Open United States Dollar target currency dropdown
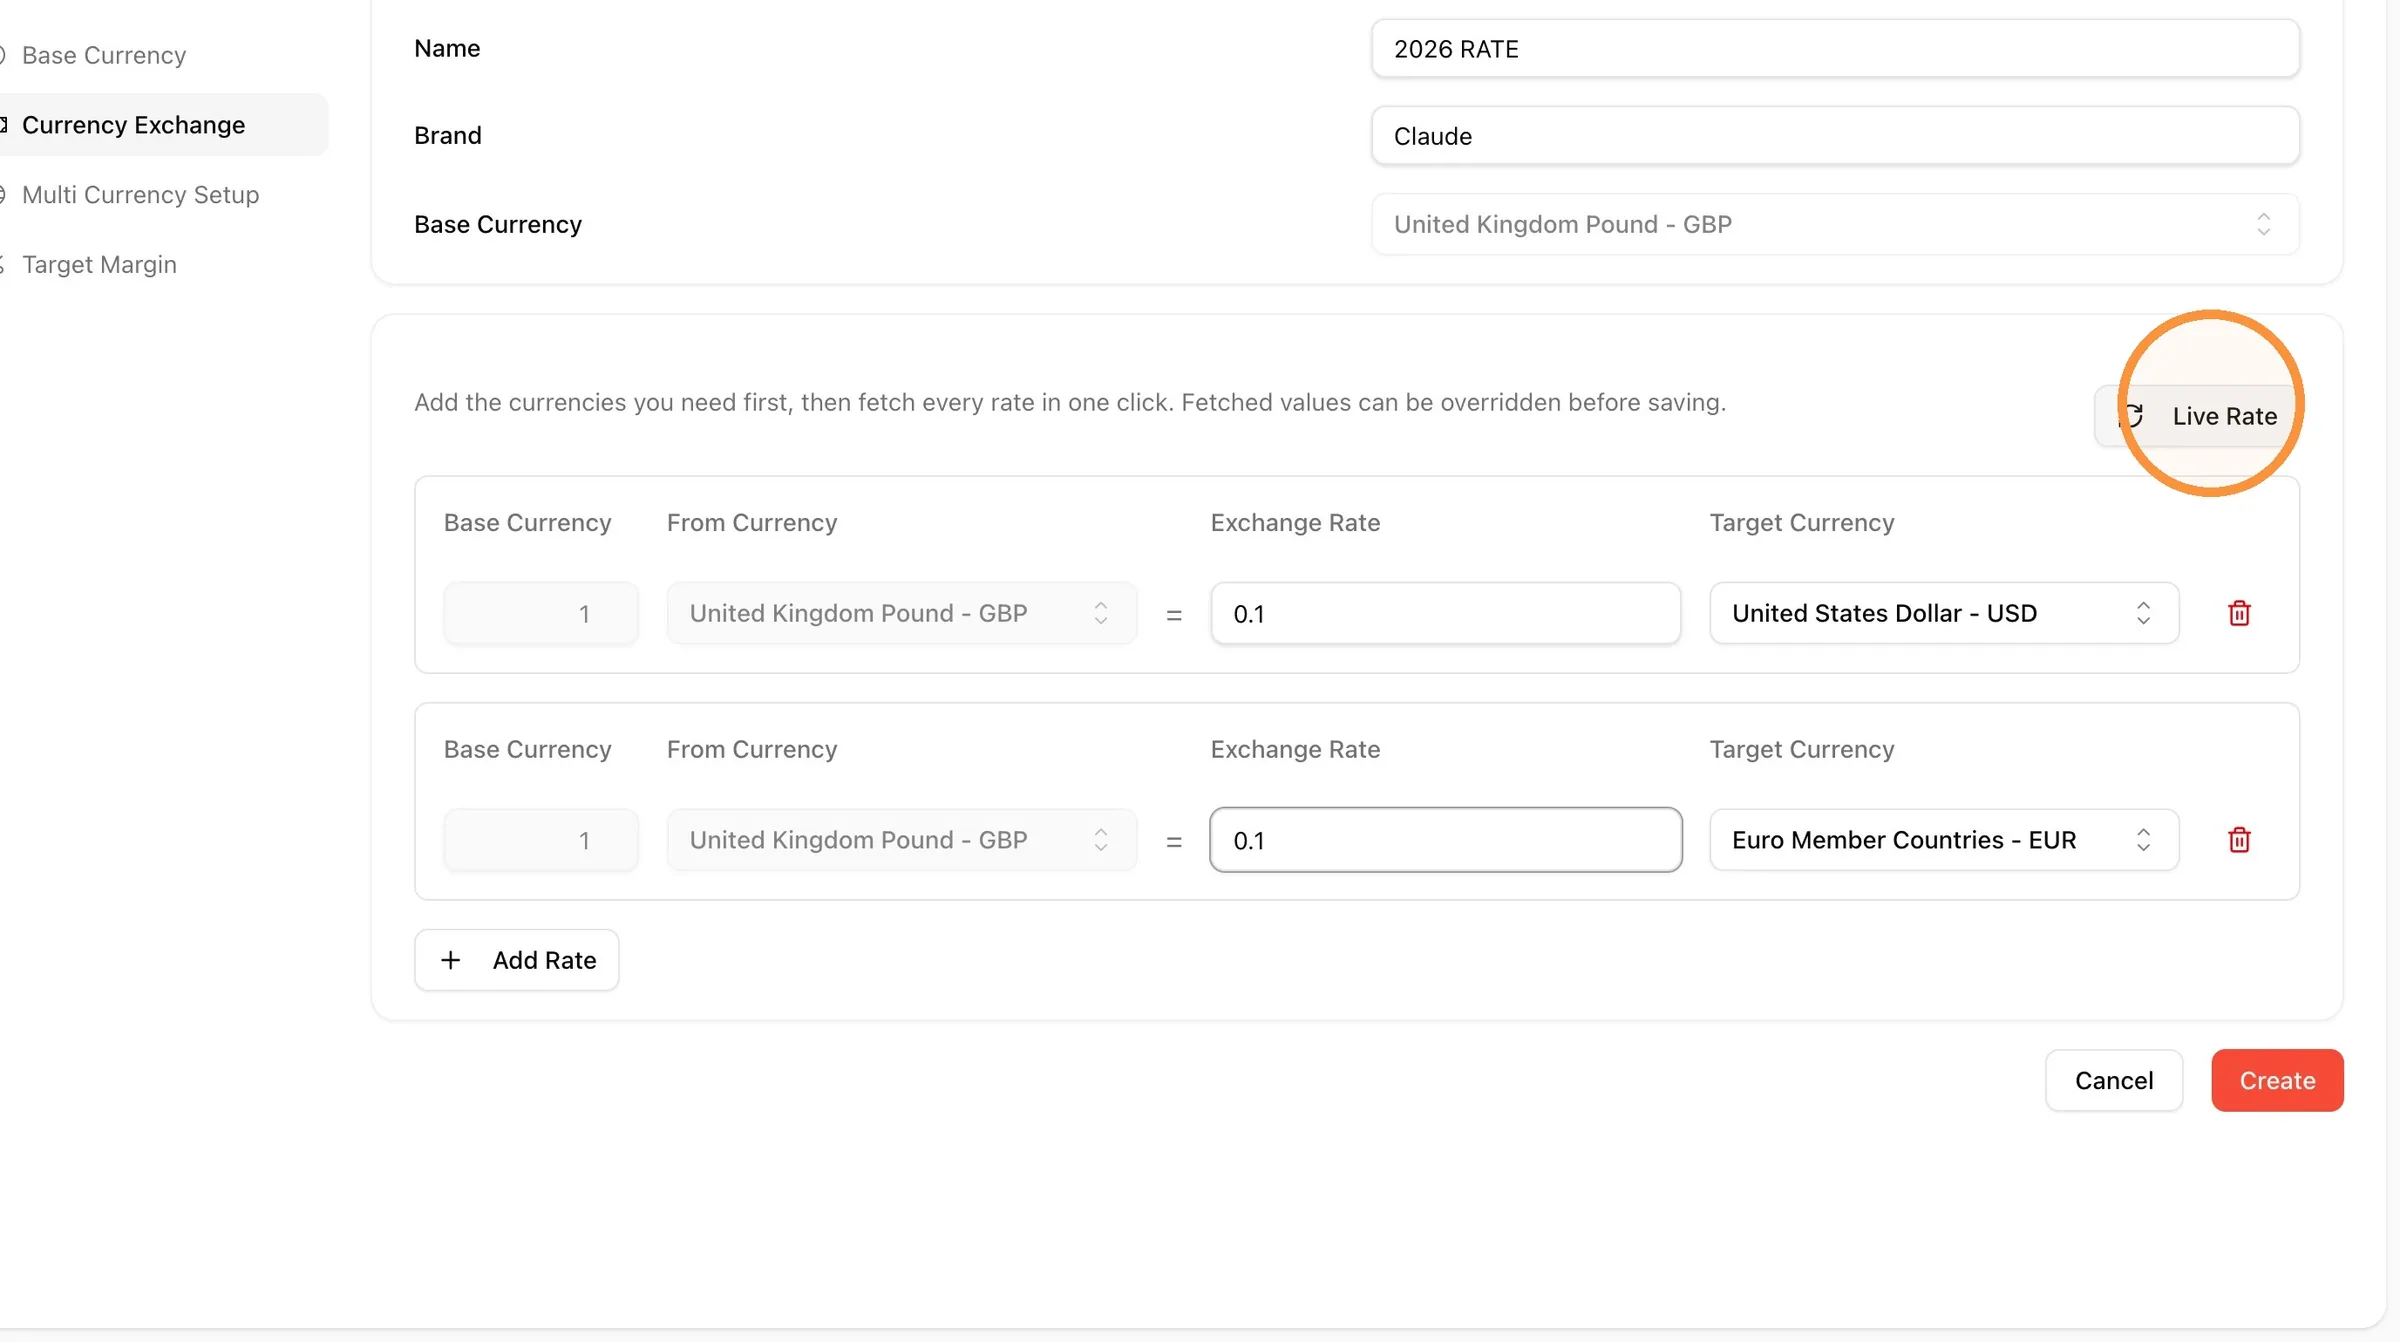 1944,613
